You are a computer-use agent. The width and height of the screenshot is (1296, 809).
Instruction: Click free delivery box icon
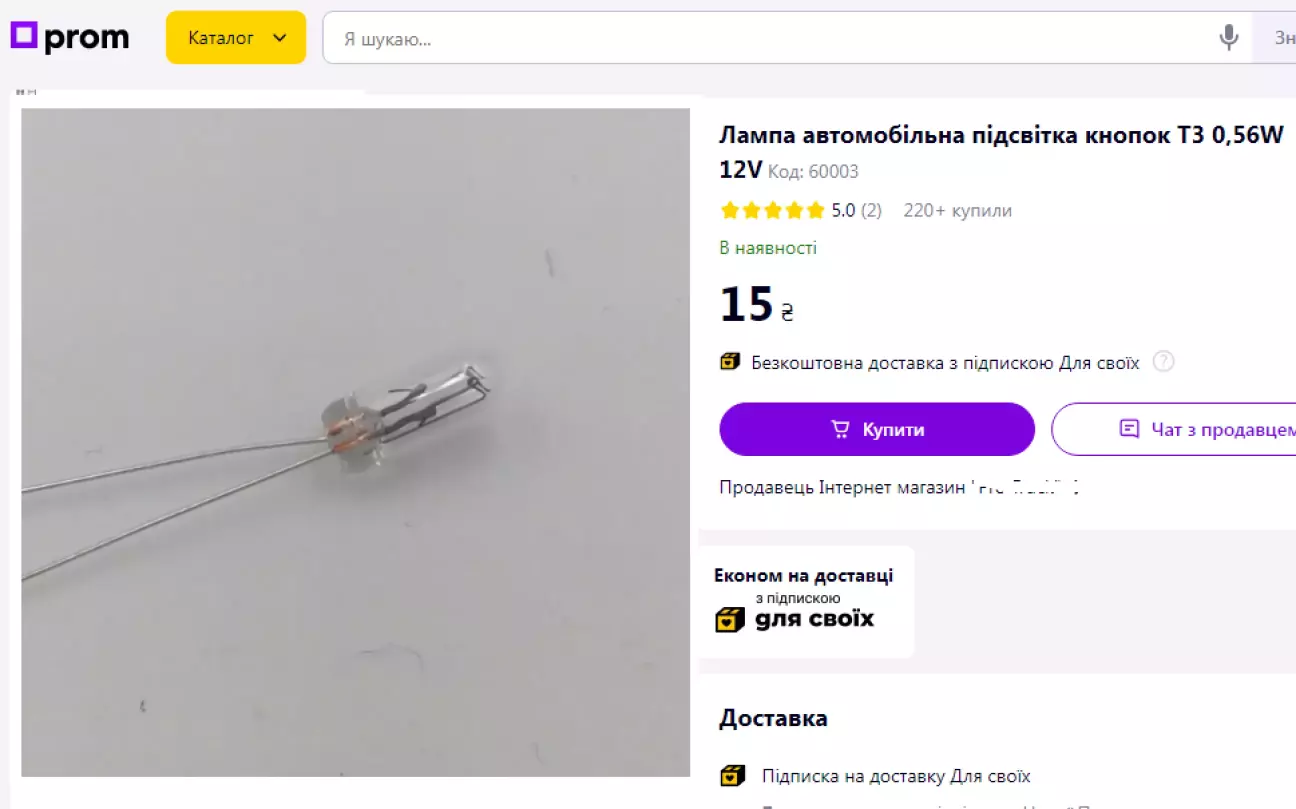click(x=730, y=362)
